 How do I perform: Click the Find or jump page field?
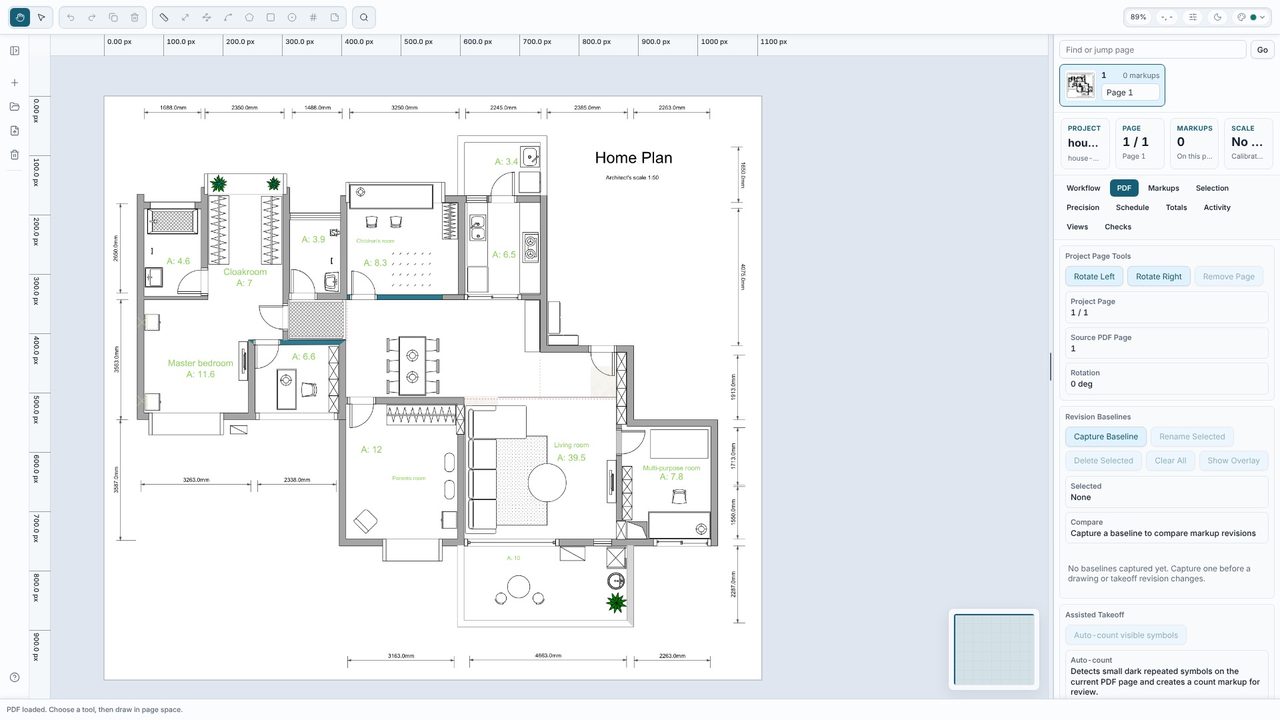(x=1153, y=50)
